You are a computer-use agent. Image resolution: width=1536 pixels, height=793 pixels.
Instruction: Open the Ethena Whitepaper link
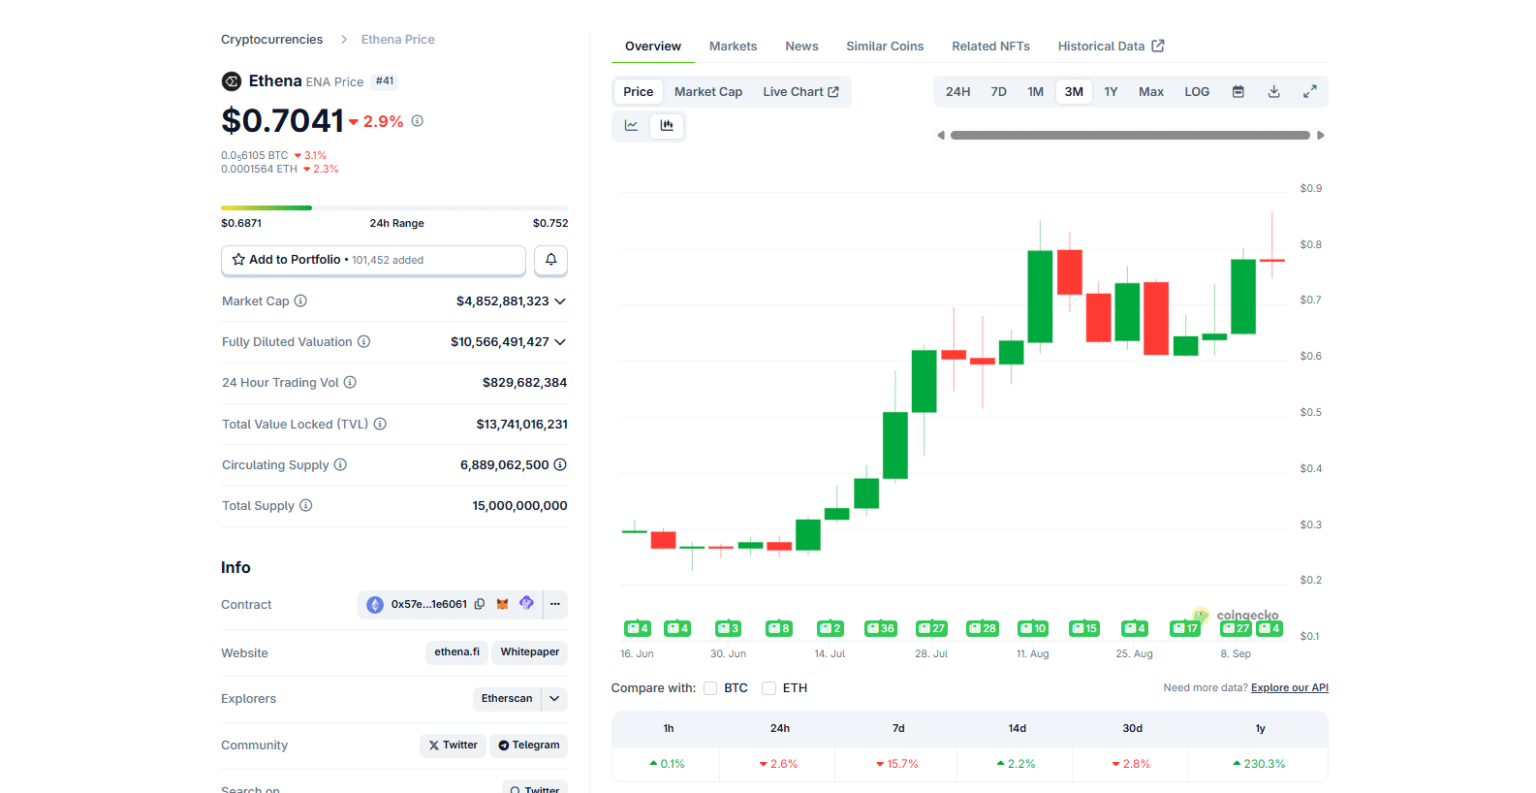[x=529, y=652]
